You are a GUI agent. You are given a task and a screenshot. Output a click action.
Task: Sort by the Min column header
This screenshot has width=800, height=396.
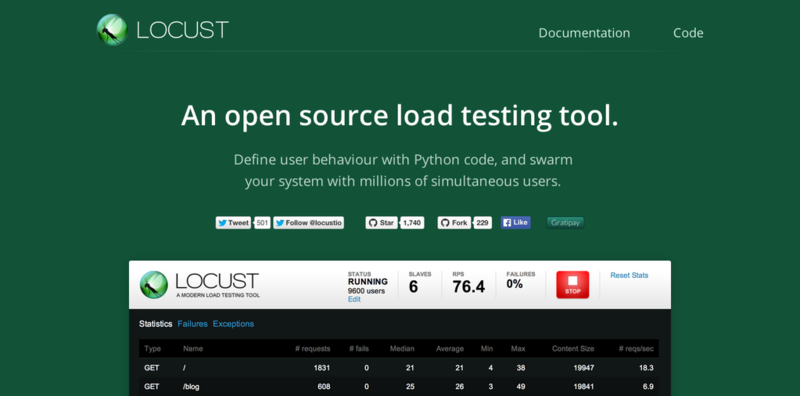487,349
